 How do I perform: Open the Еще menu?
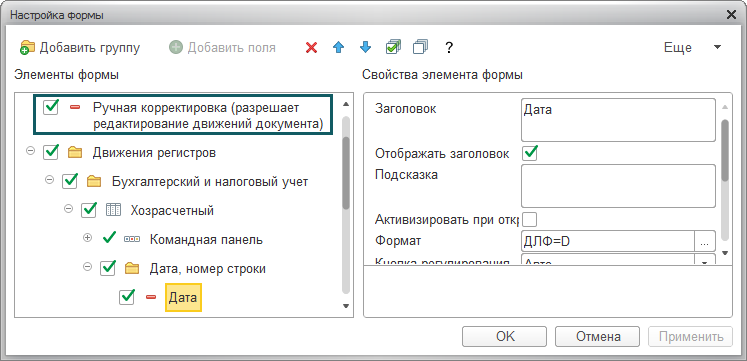click(x=692, y=48)
